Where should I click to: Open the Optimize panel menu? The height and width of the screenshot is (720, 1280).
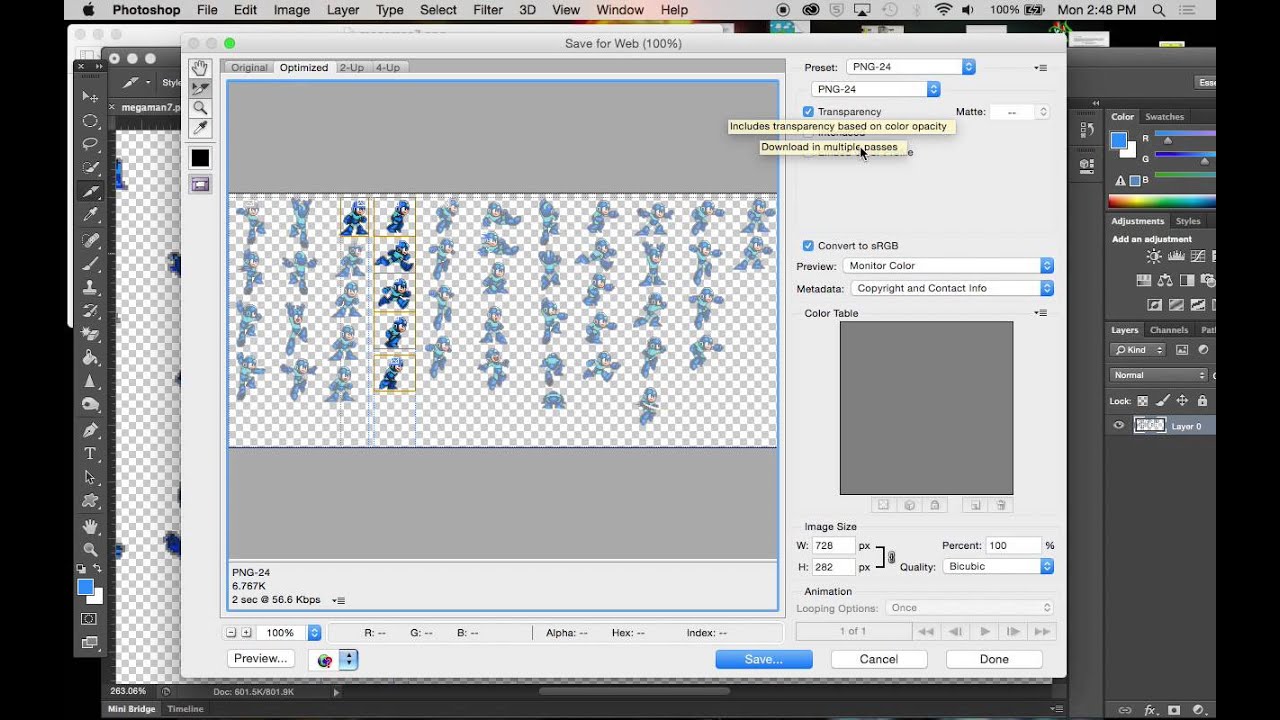pyautogui.click(x=1041, y=68)
